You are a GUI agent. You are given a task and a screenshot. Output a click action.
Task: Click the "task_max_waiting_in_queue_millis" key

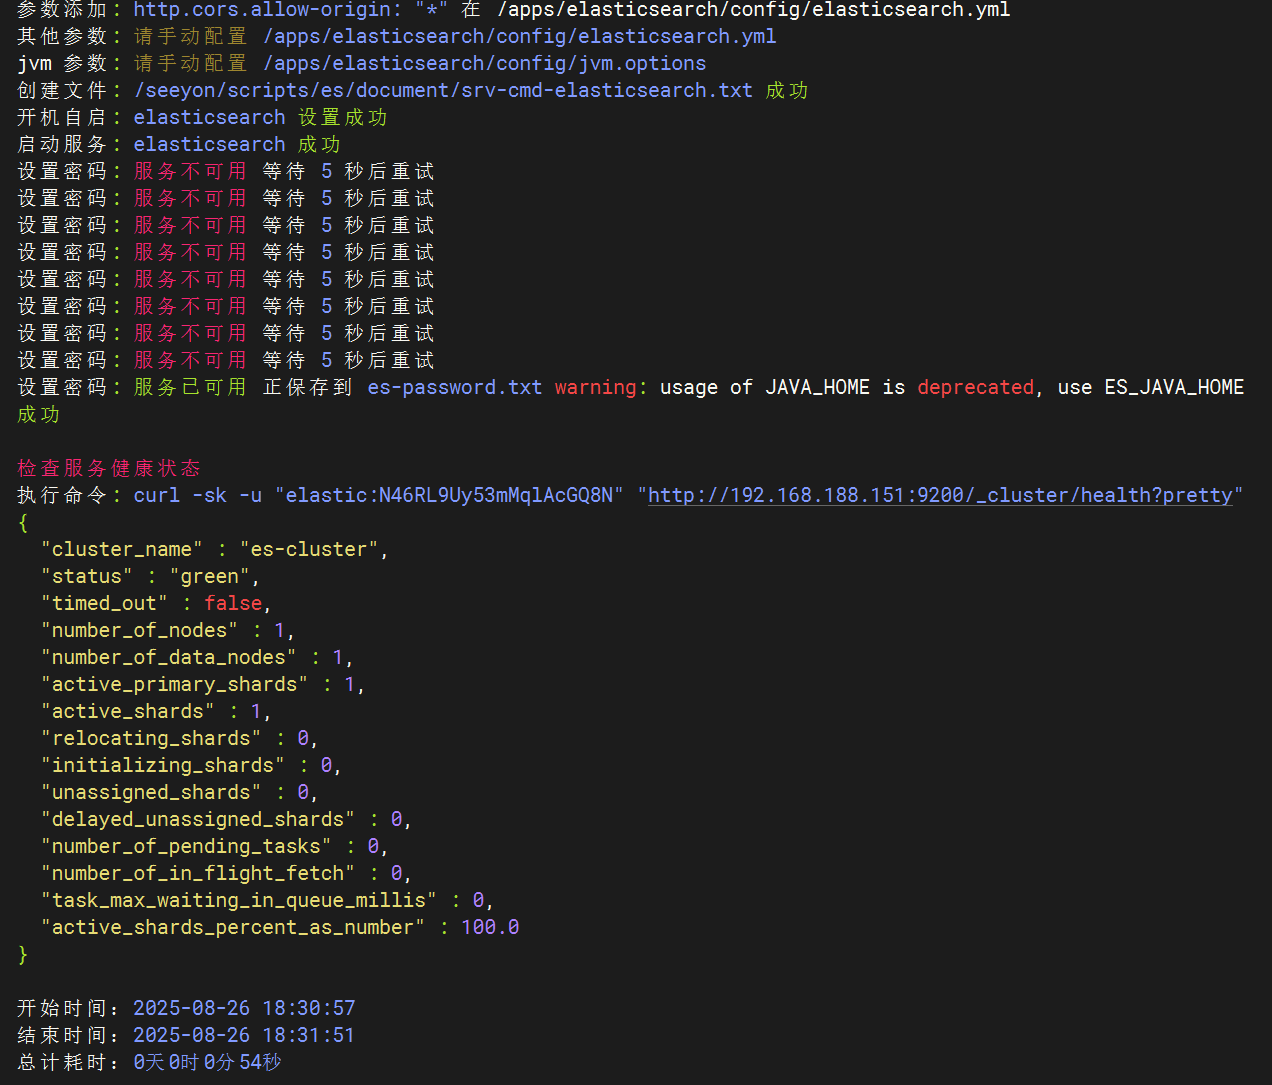pos(239,900)
